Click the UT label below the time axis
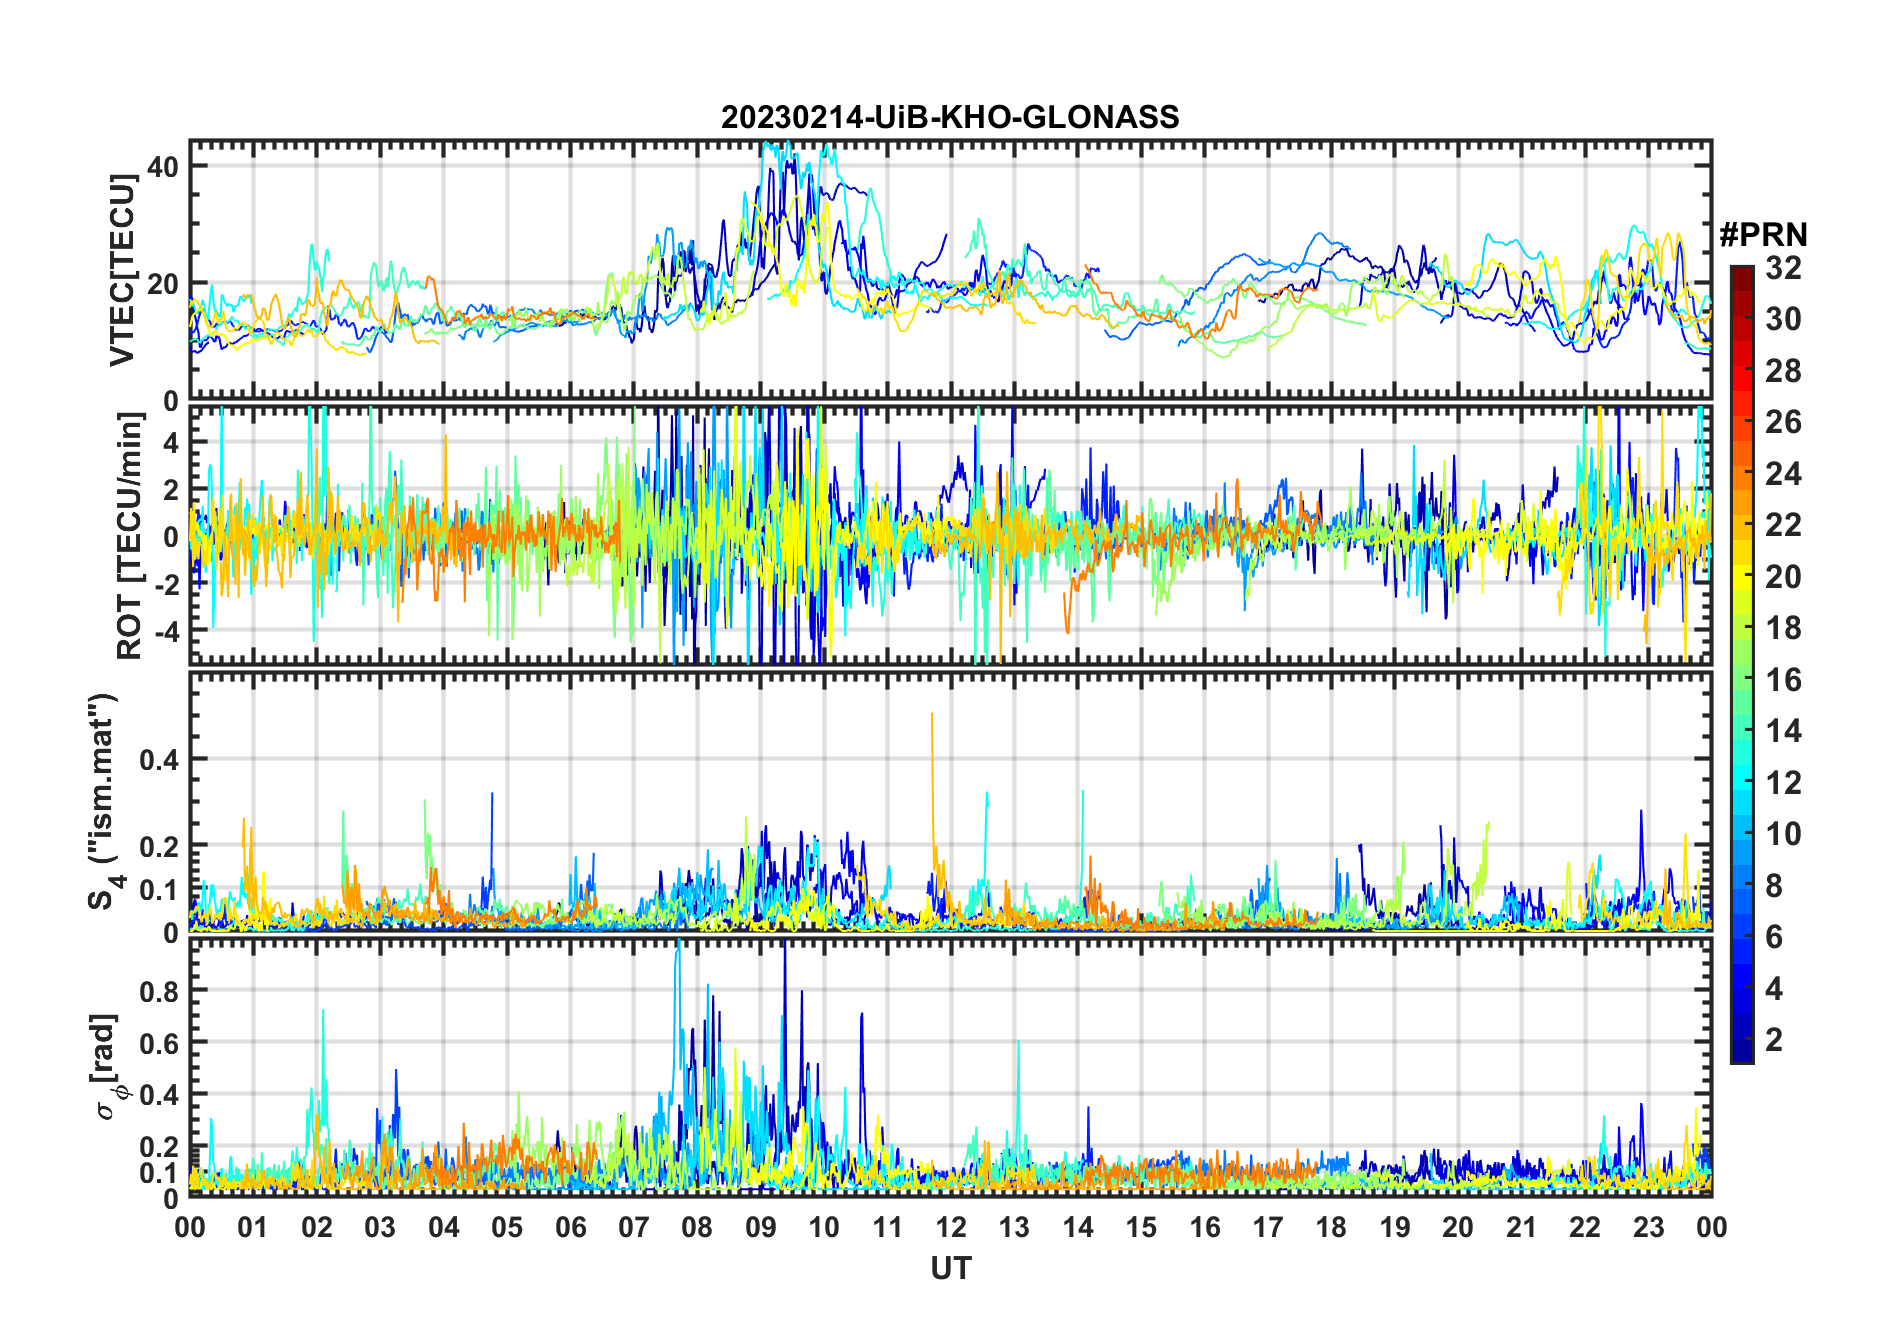This screenshot has width=1902, height=1330. point(950,1269)
